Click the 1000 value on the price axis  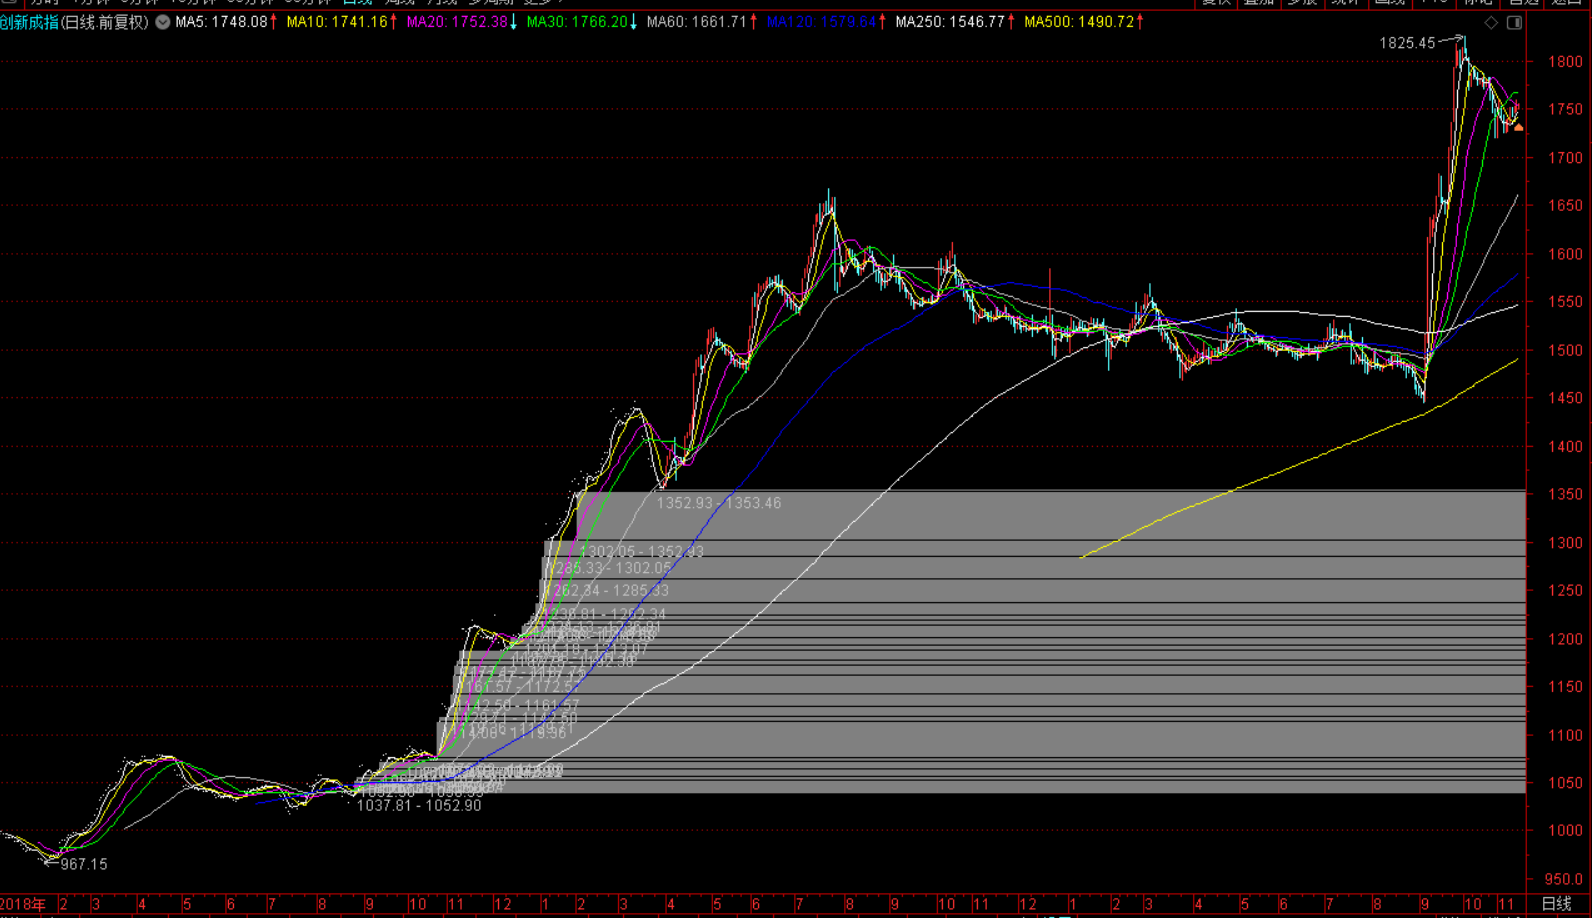1566,831
